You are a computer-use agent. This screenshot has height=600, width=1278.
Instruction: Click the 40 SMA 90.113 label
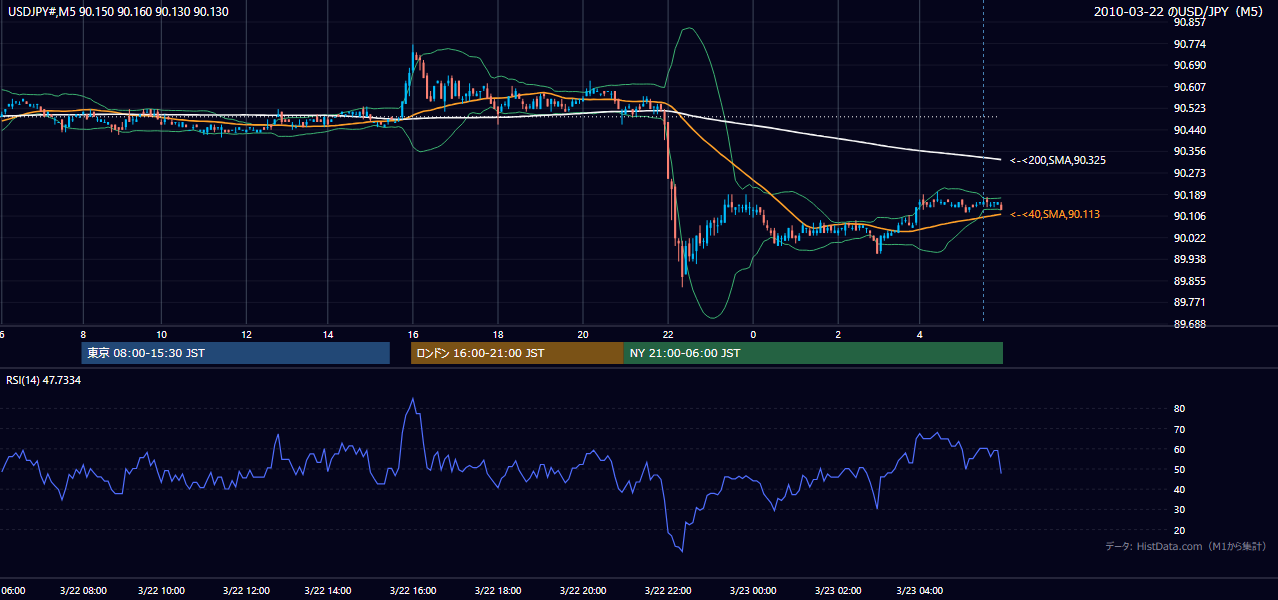(x=1056, y=214)
